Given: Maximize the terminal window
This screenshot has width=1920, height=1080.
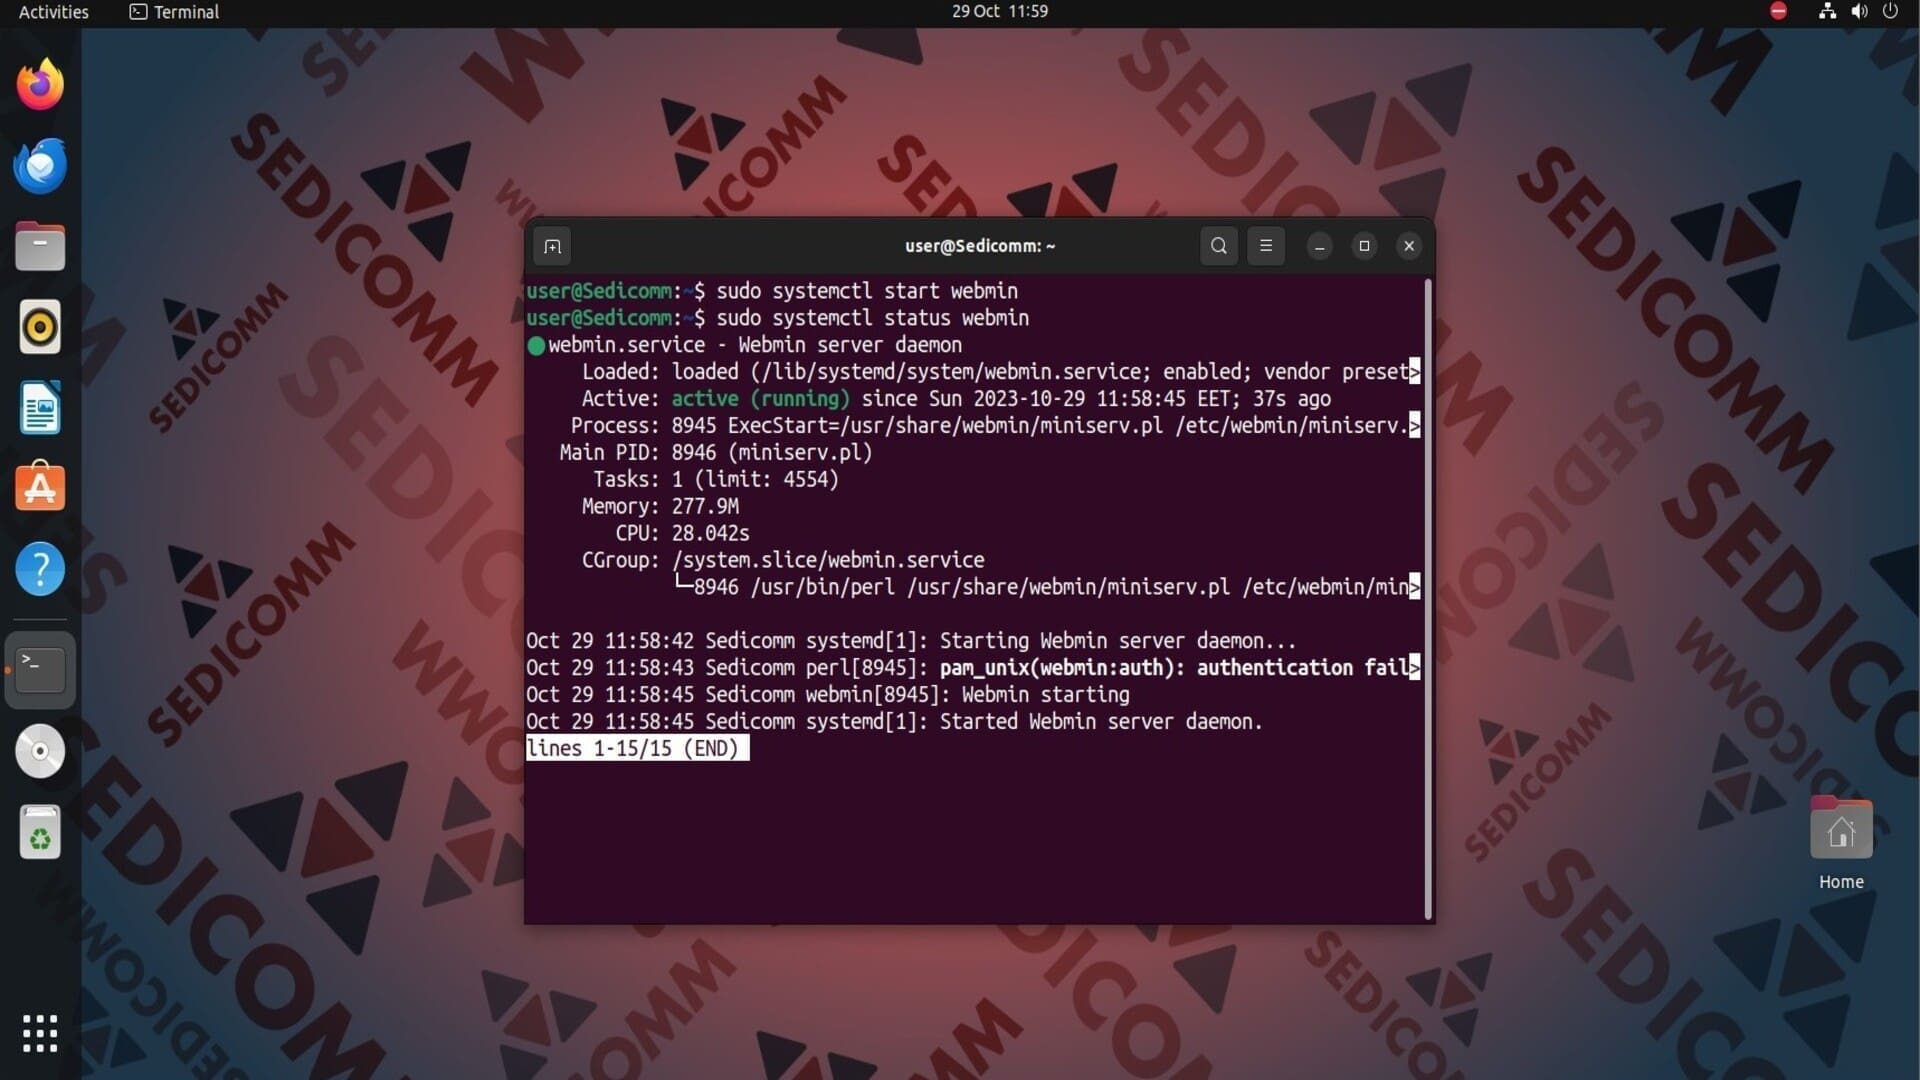Looking at the screenshot, I should point(1364,246).
